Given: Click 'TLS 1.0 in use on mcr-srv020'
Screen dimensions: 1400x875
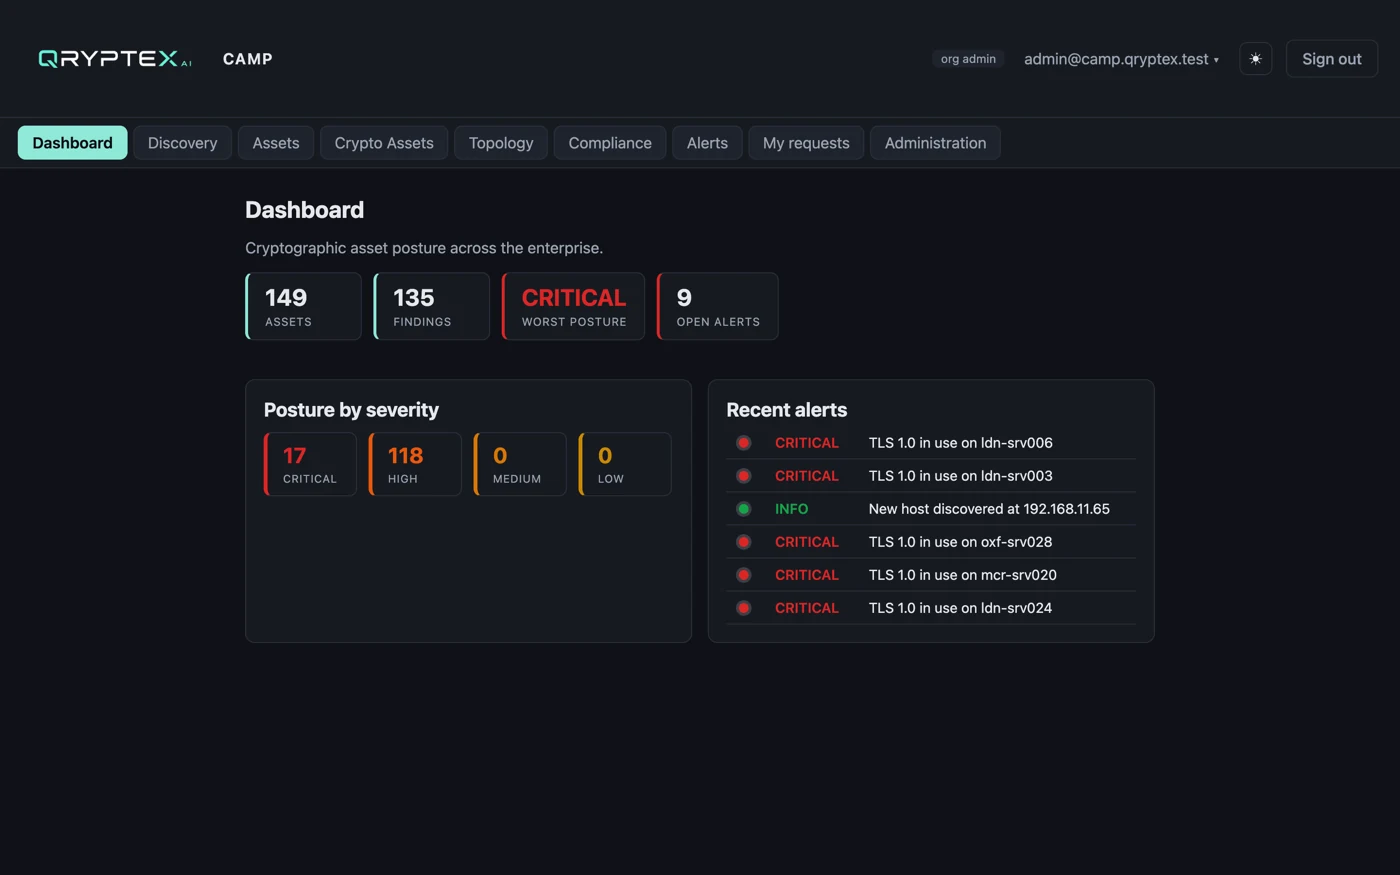Looking at the screenshot, I should click(x=962, y=575).
